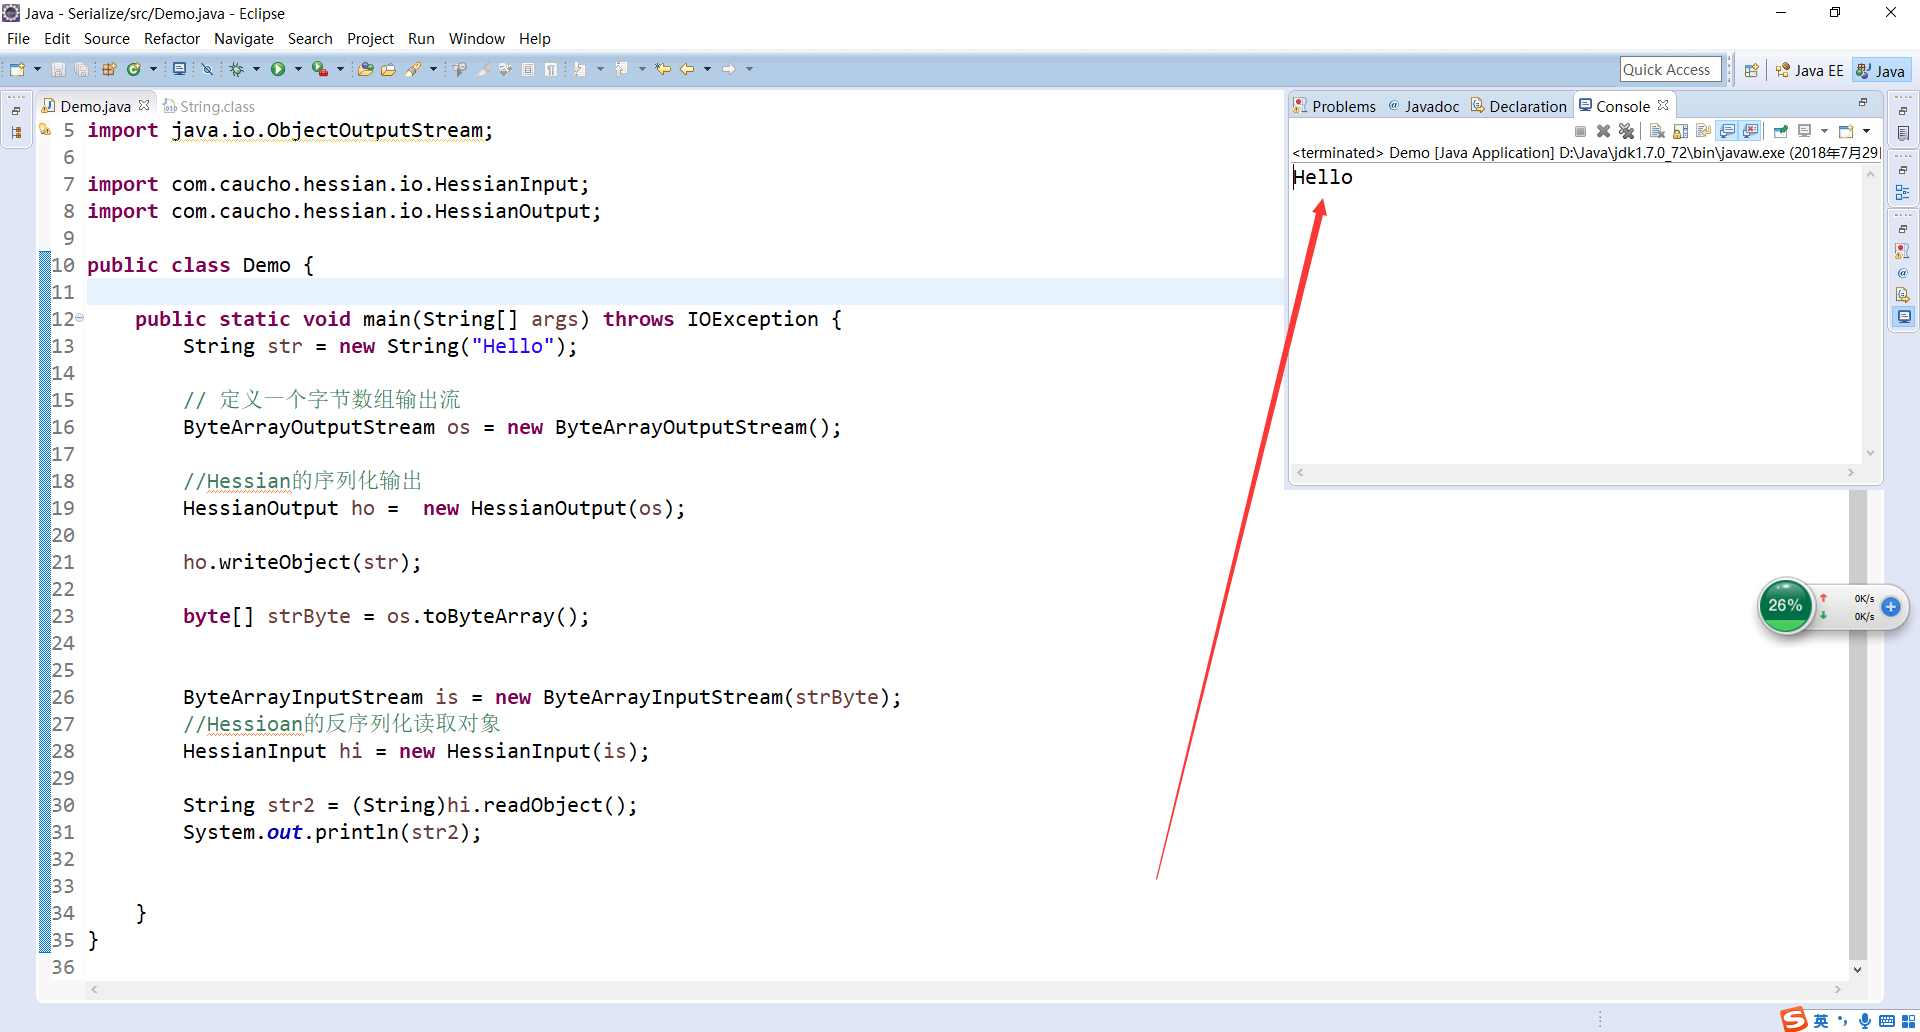Select the String.class editor tab

(x=216, y=106)
